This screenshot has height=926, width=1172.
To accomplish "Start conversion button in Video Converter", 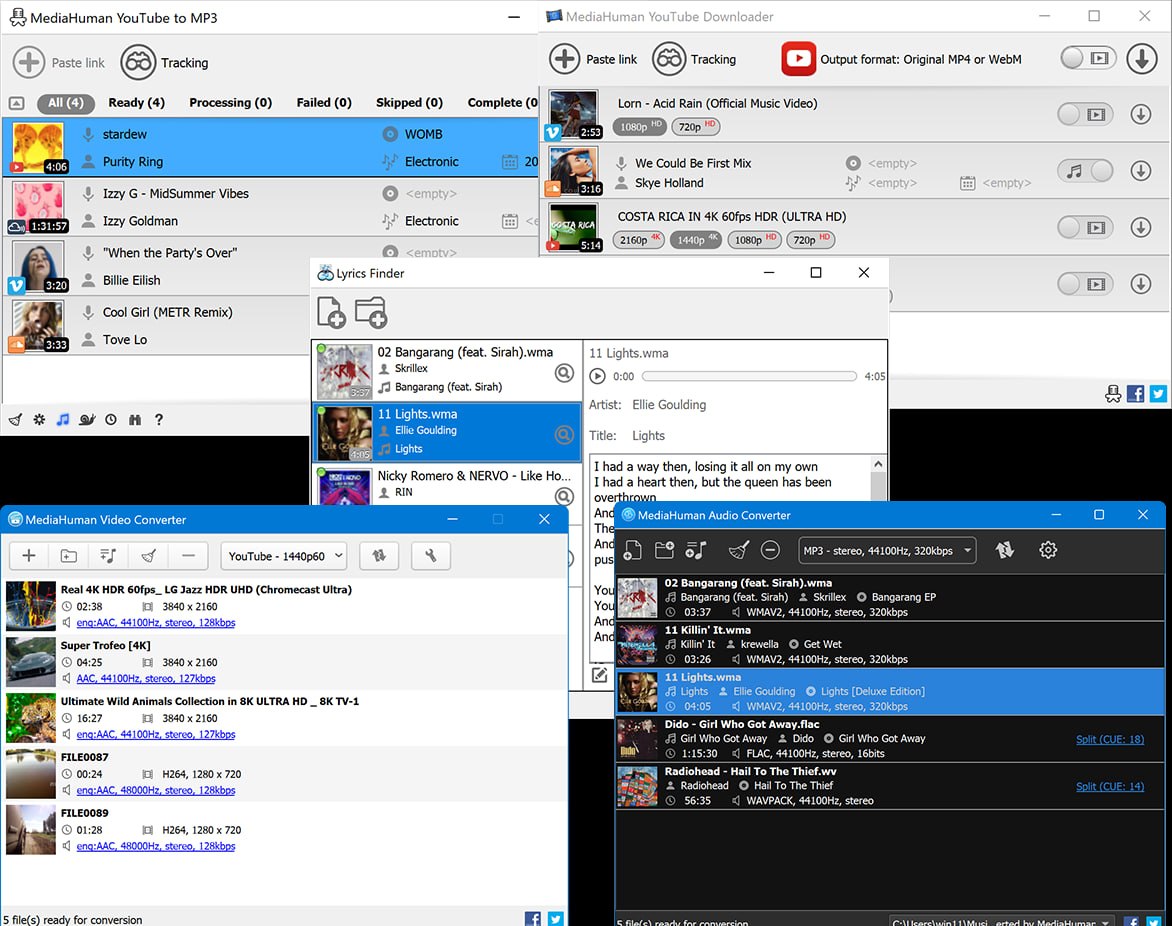I will 379,555.
